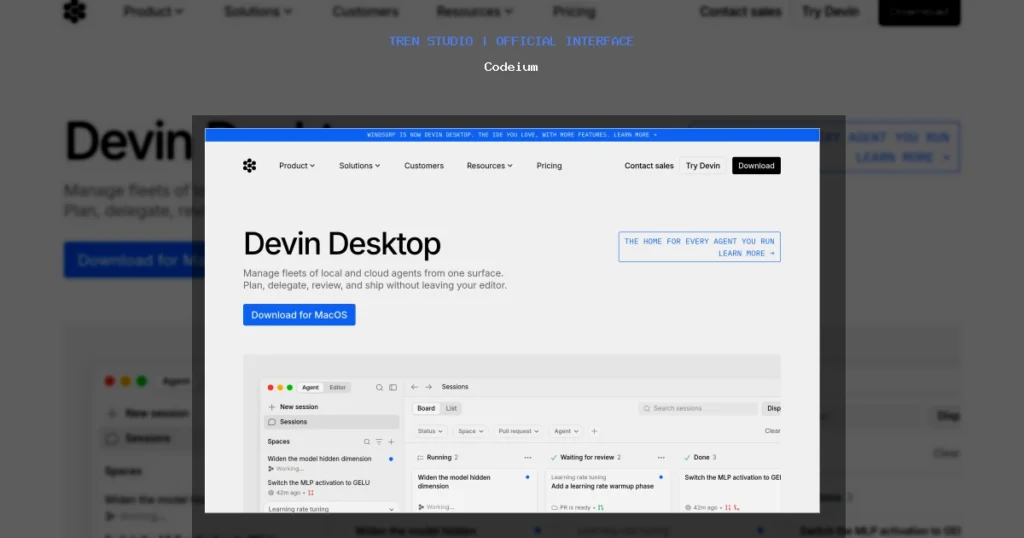This screenshot has width=1024, height=538.
Task: Click the plus icon in Spaces header
Action: pyautogui.click(x=391, y=442)
